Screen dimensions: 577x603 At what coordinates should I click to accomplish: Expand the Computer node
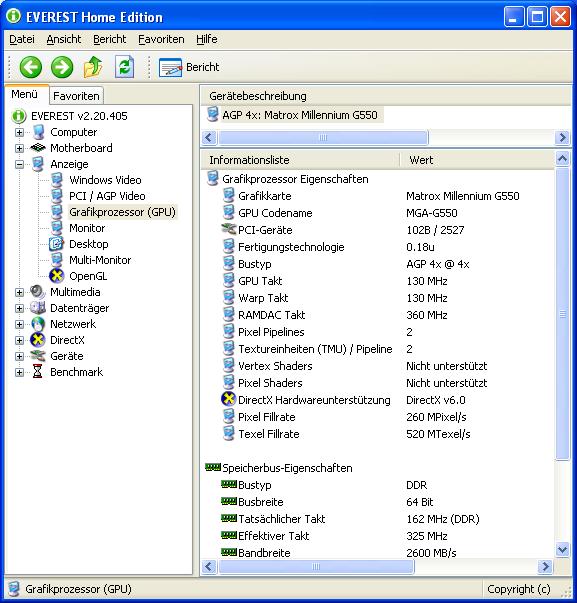(x=19, y=132)
